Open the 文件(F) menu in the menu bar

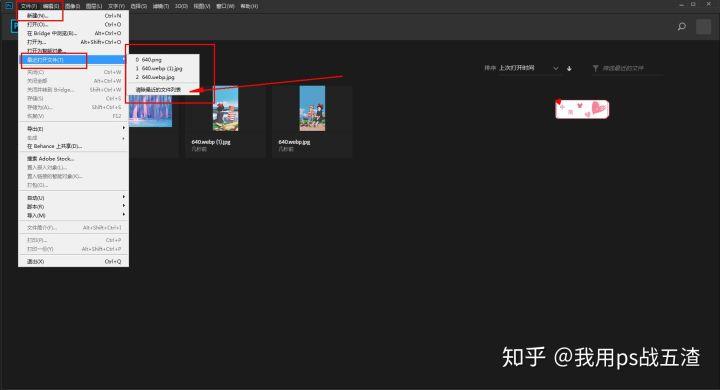click(28, 6)
